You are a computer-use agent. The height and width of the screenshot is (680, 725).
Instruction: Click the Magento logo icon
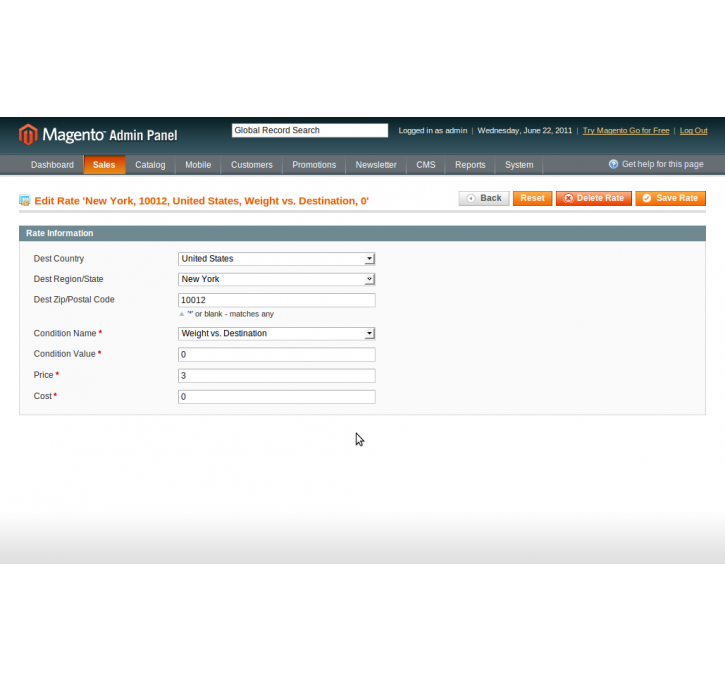tap(28, 134)
